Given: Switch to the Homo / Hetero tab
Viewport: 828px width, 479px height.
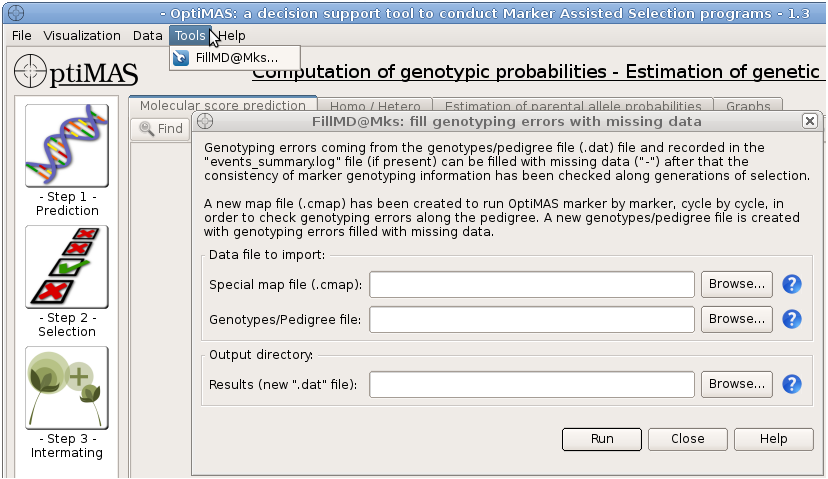Looking at the screenshot, I should pos(375,106).
